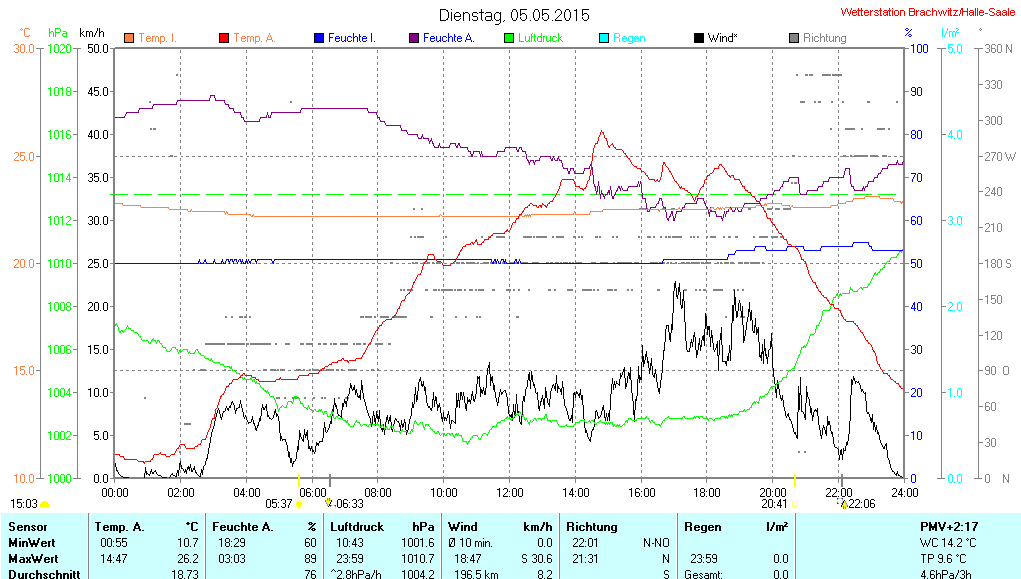Viewport: 1021px width, 579px height.
Task: Click the Dienstag, 05.05.2015 chart title
Action: [514, 16]
